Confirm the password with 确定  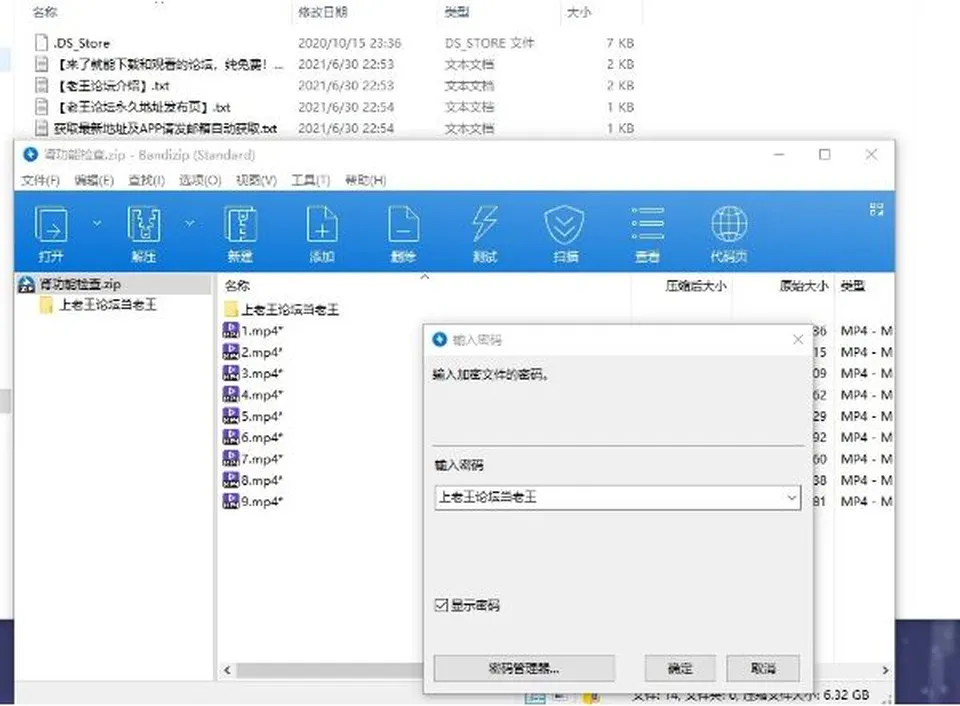pos(680,668)
